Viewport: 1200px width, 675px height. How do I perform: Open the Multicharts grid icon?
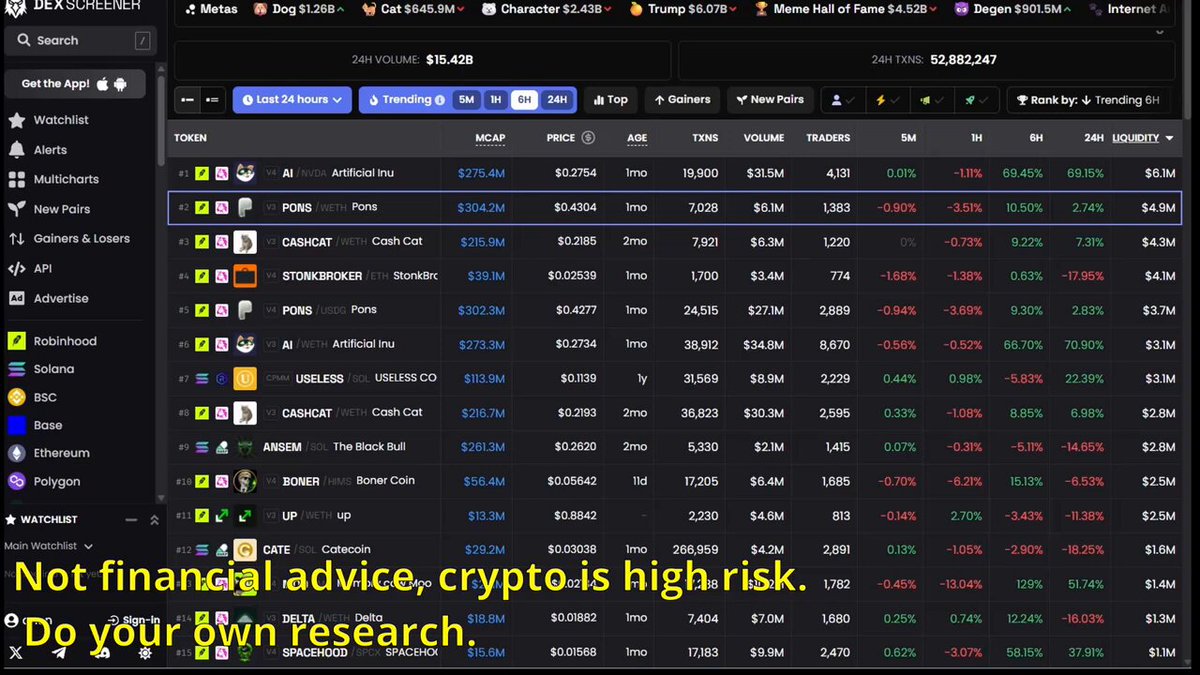[16, 180]
